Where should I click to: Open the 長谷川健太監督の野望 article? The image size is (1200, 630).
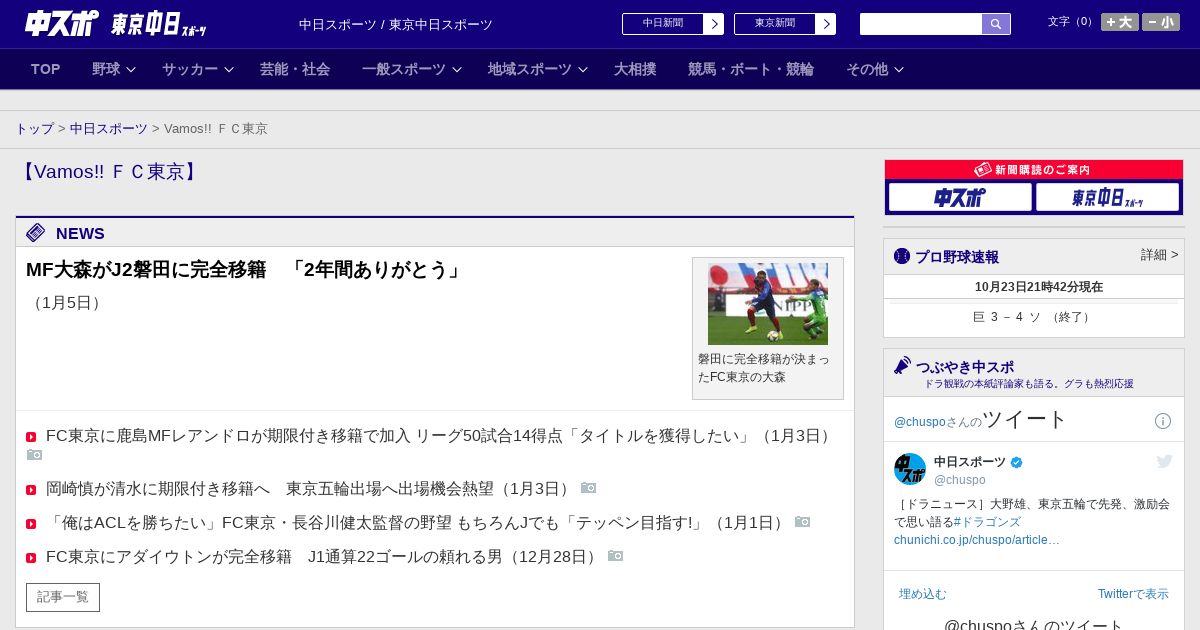click(x=418, y=523)
